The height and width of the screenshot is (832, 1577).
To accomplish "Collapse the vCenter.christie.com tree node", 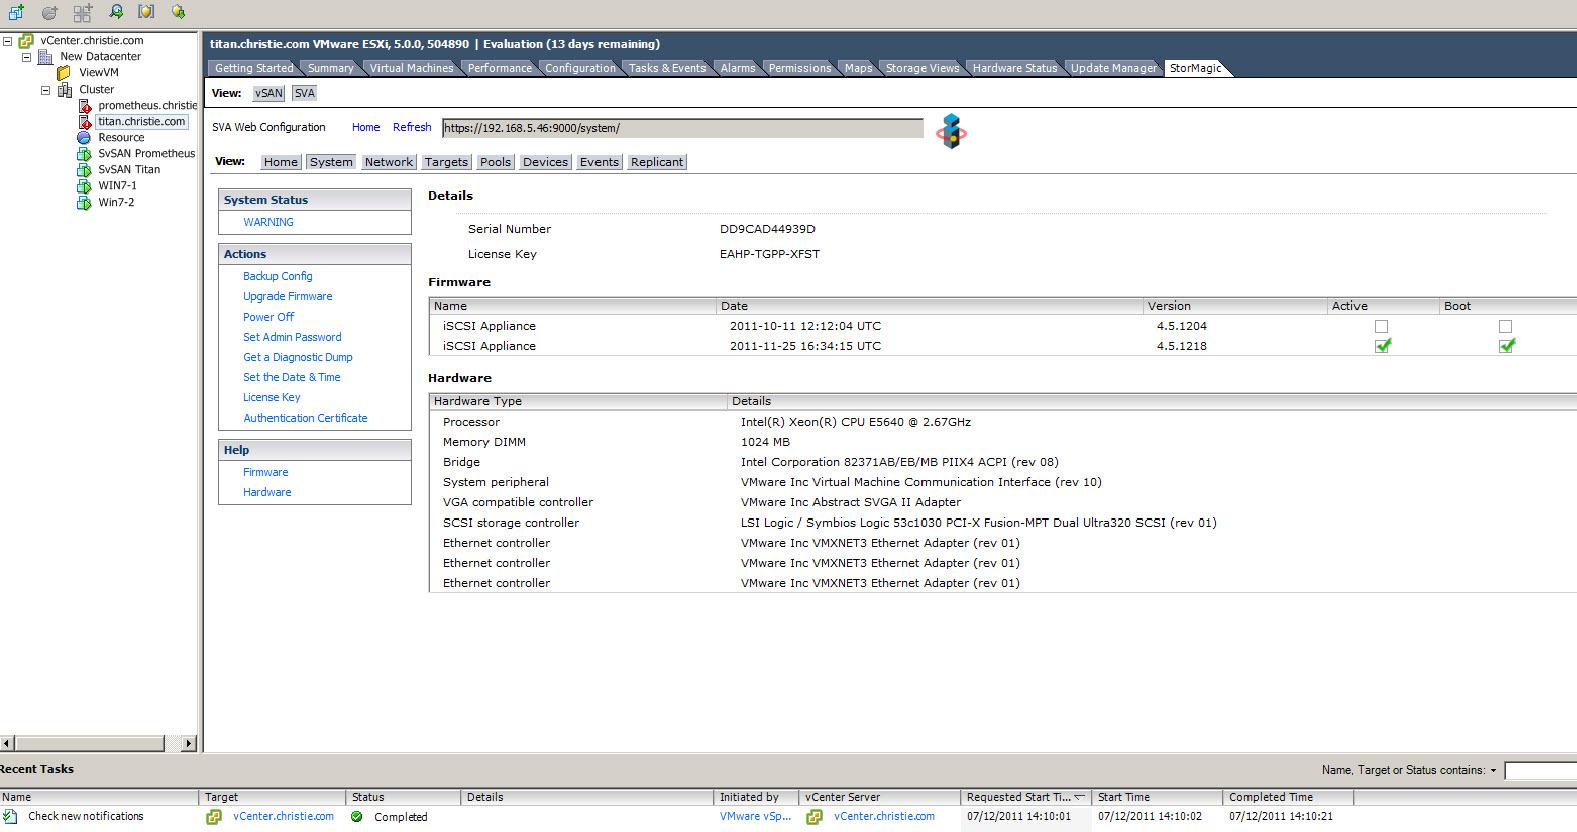I will tap(7, 41).
